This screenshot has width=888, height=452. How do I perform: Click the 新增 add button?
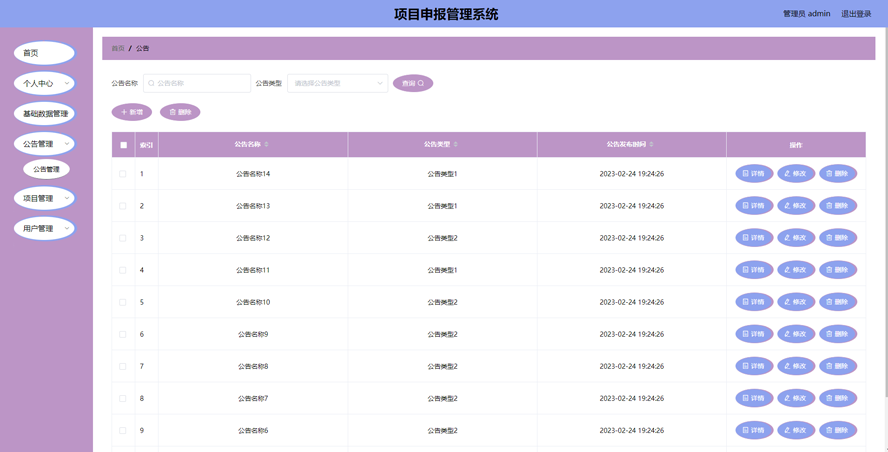tap(131, 112)
